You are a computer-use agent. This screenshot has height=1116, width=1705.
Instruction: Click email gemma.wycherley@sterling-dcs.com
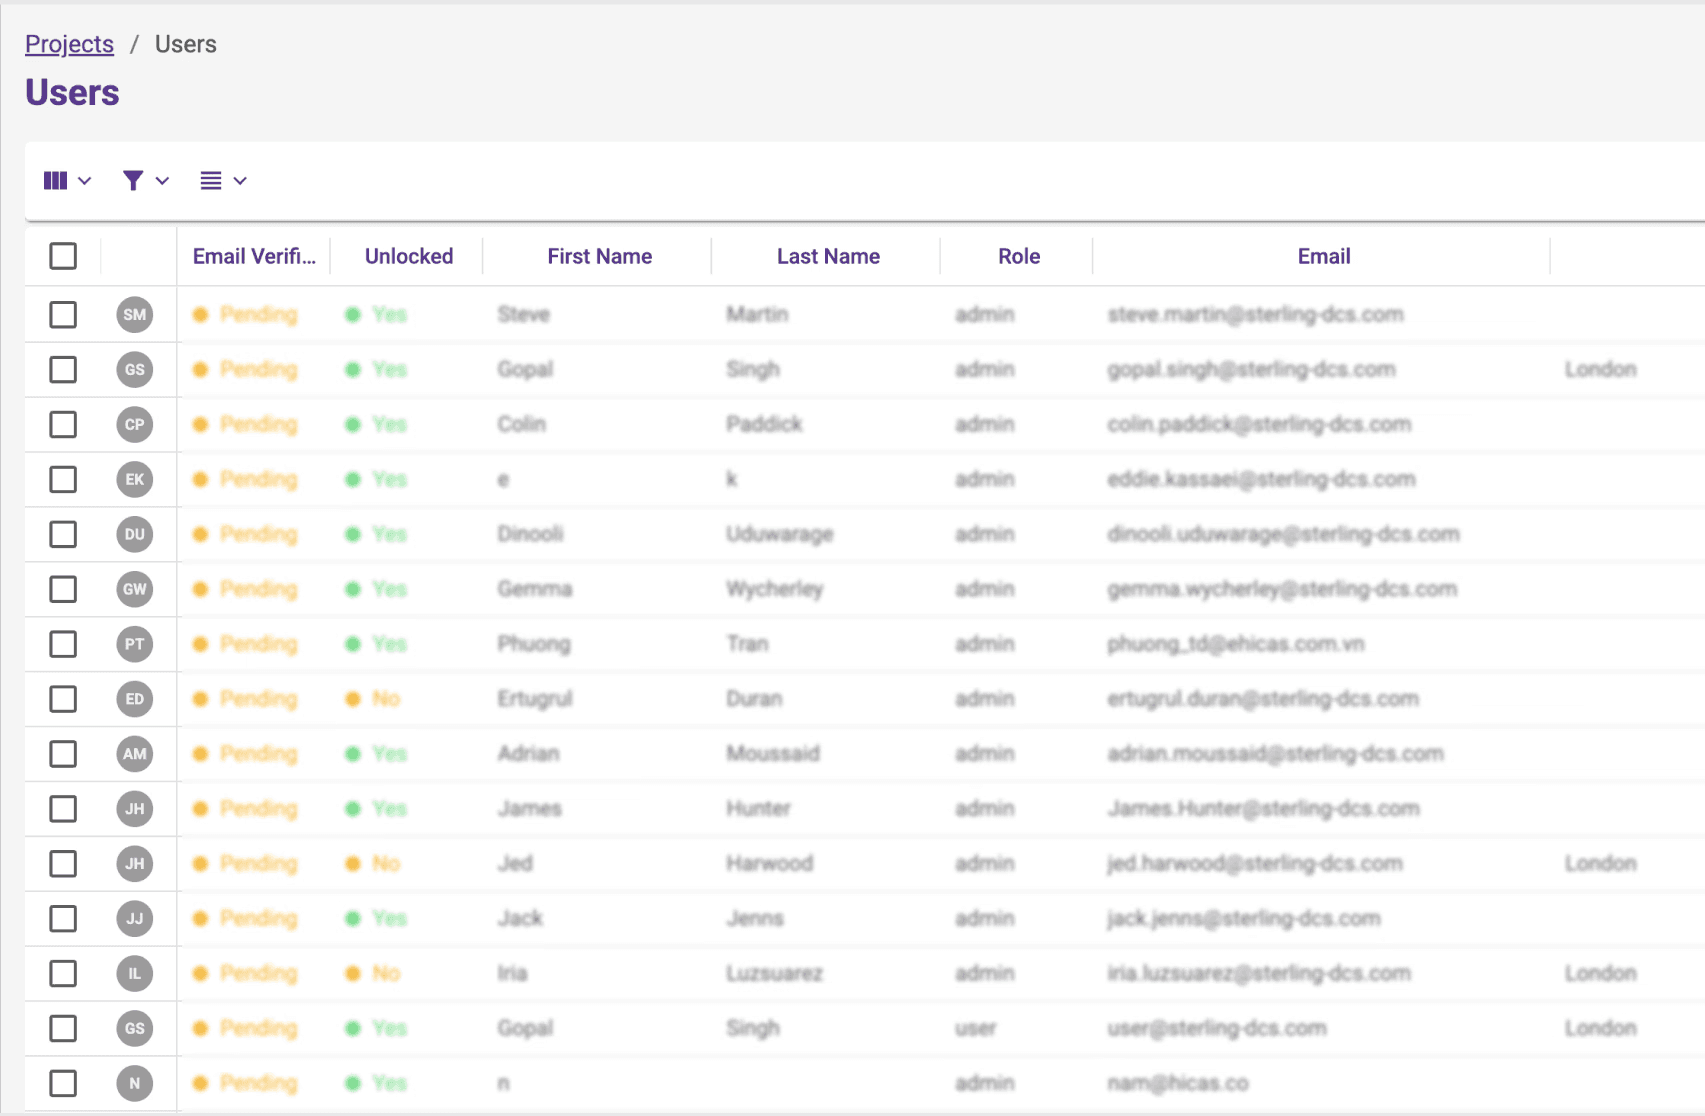pyautogui.click(x=1282, y=590)
